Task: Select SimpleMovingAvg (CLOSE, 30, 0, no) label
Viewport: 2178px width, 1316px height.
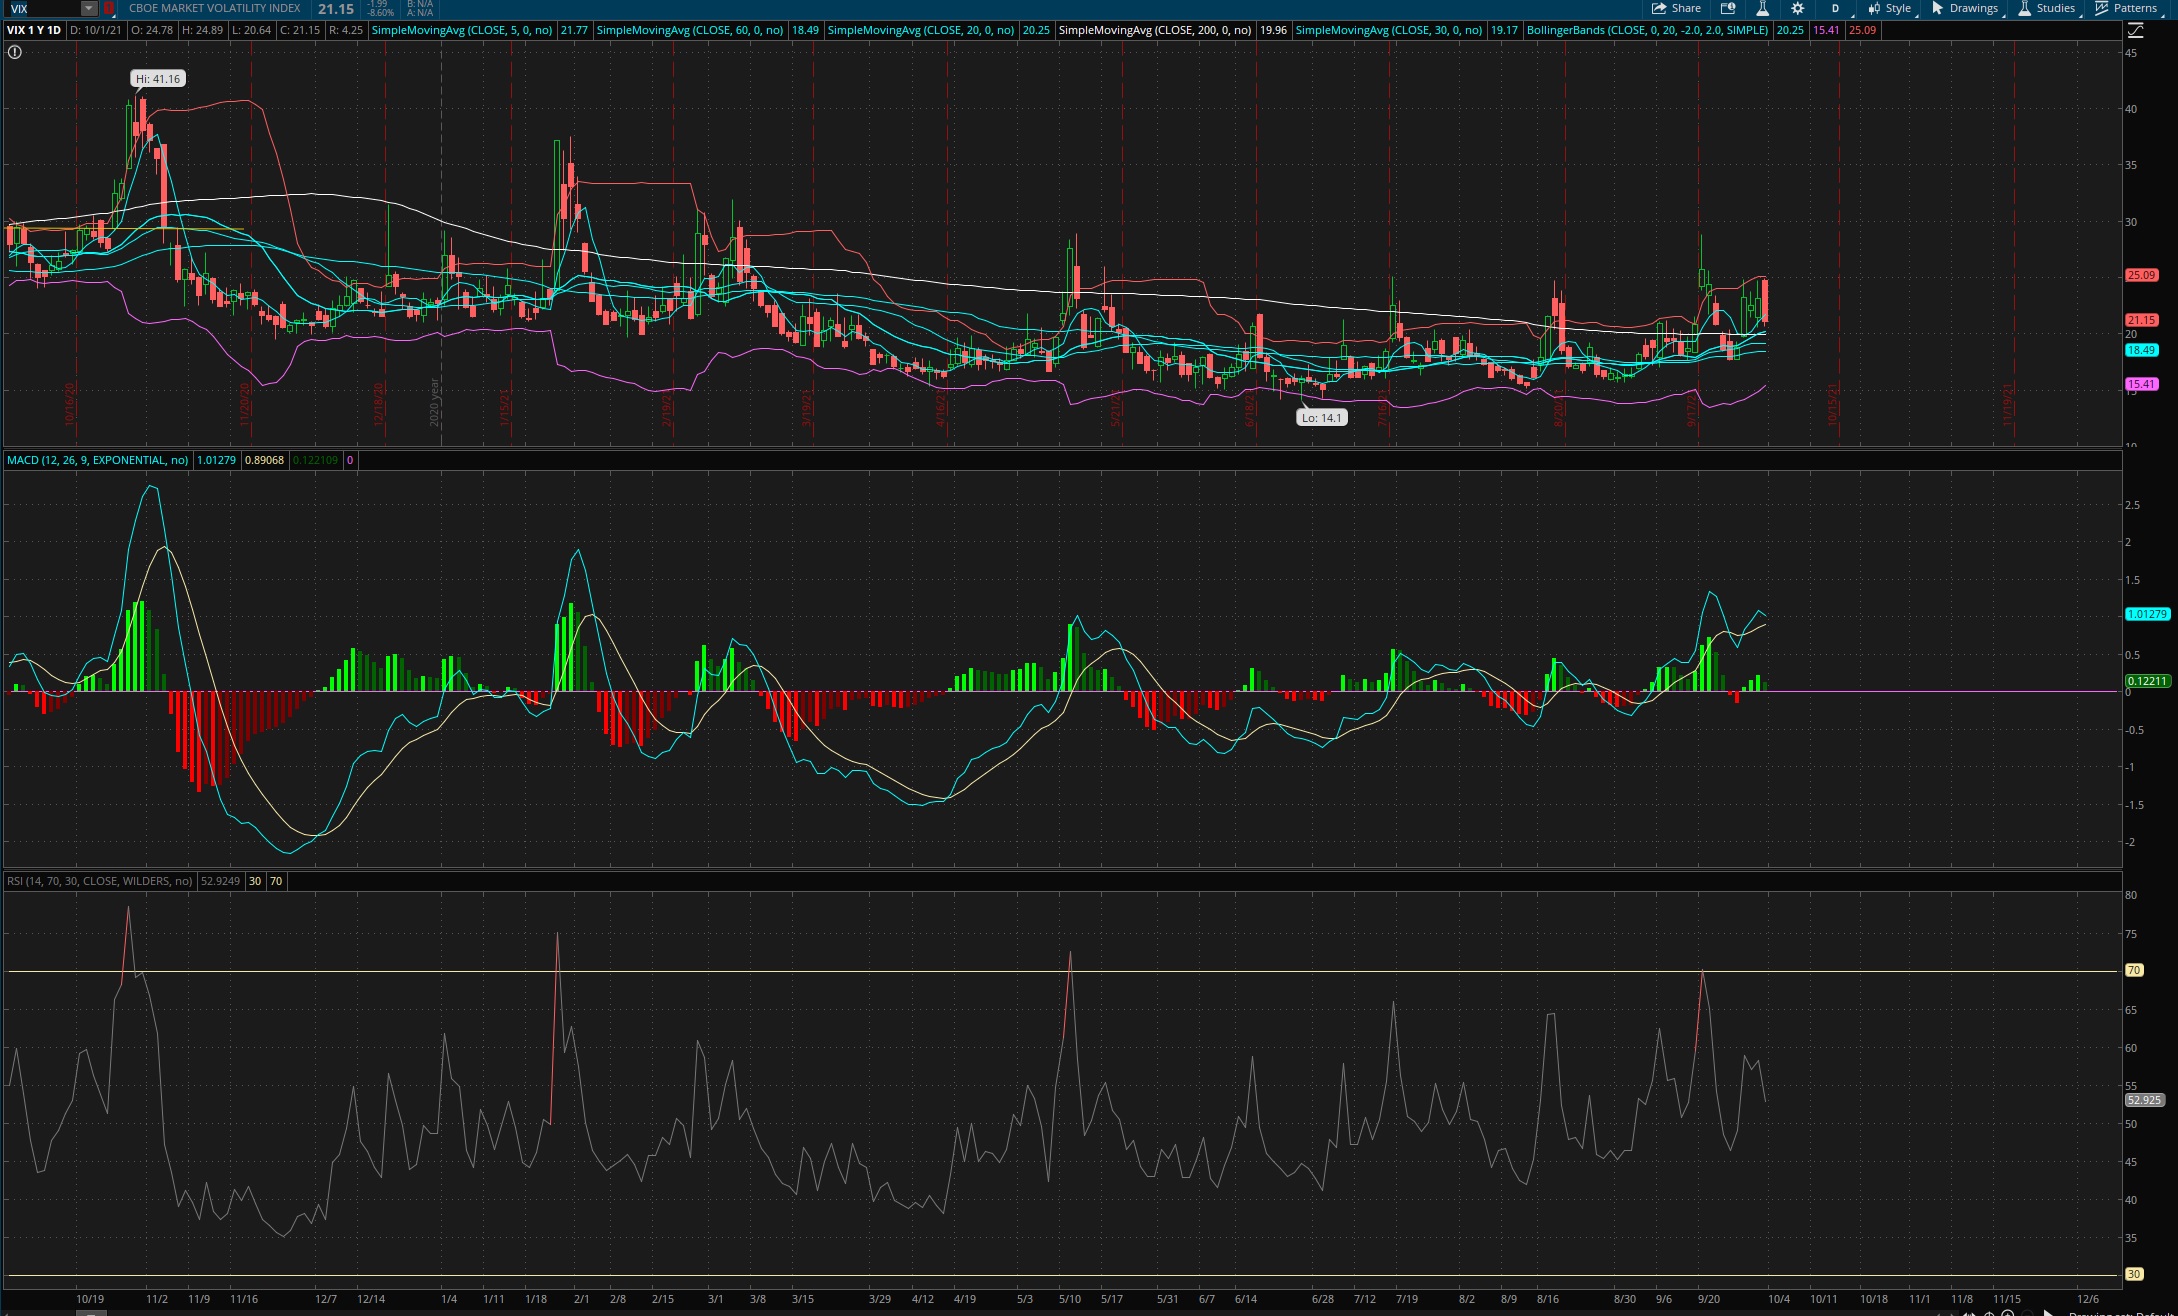Action: pyautogui.click(x=1388, y=30)
